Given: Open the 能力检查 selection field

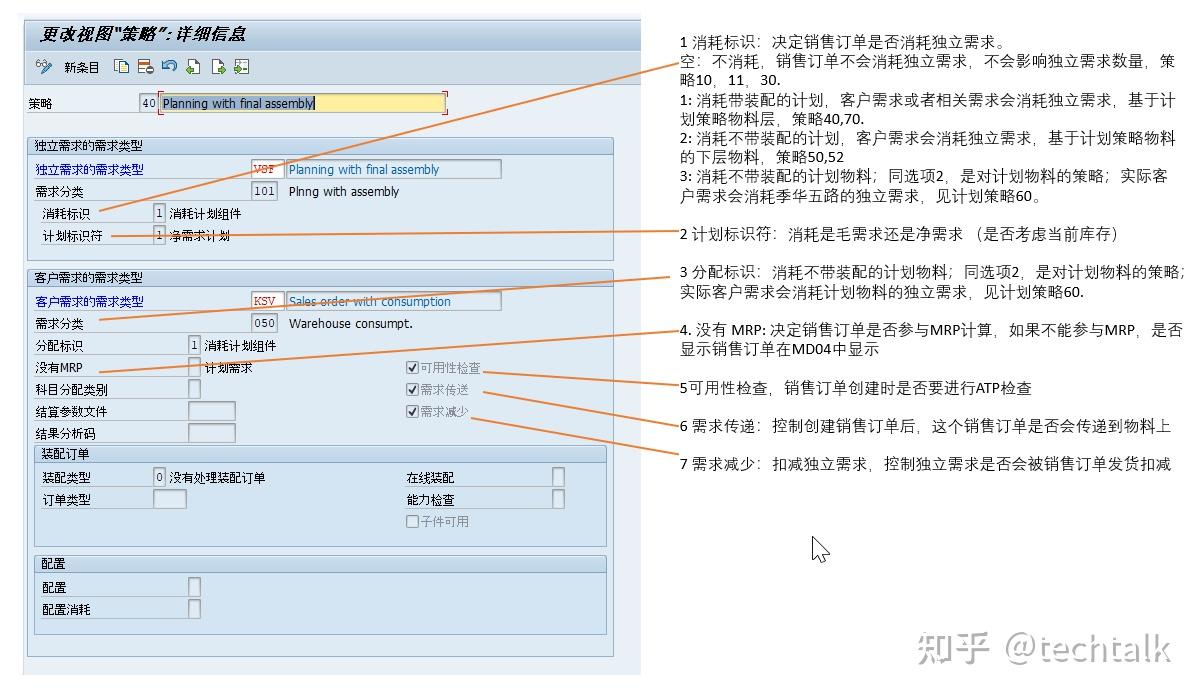Looking at the screenshot, I should (556, 500).
